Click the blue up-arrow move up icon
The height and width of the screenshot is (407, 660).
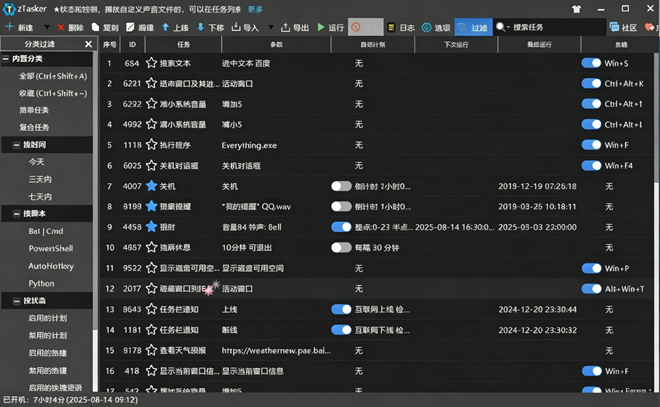[x=165, y=27]
